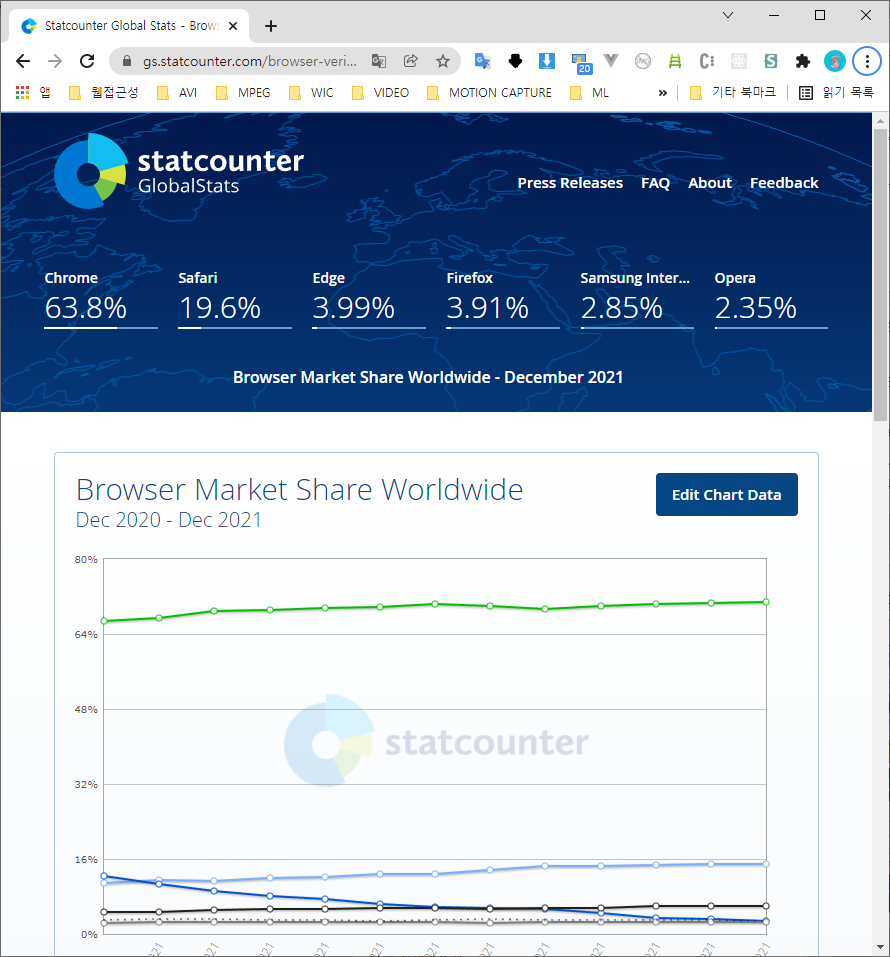Click the browser forward arrow
Screen dimensions: 890x957
pos(55,61)
